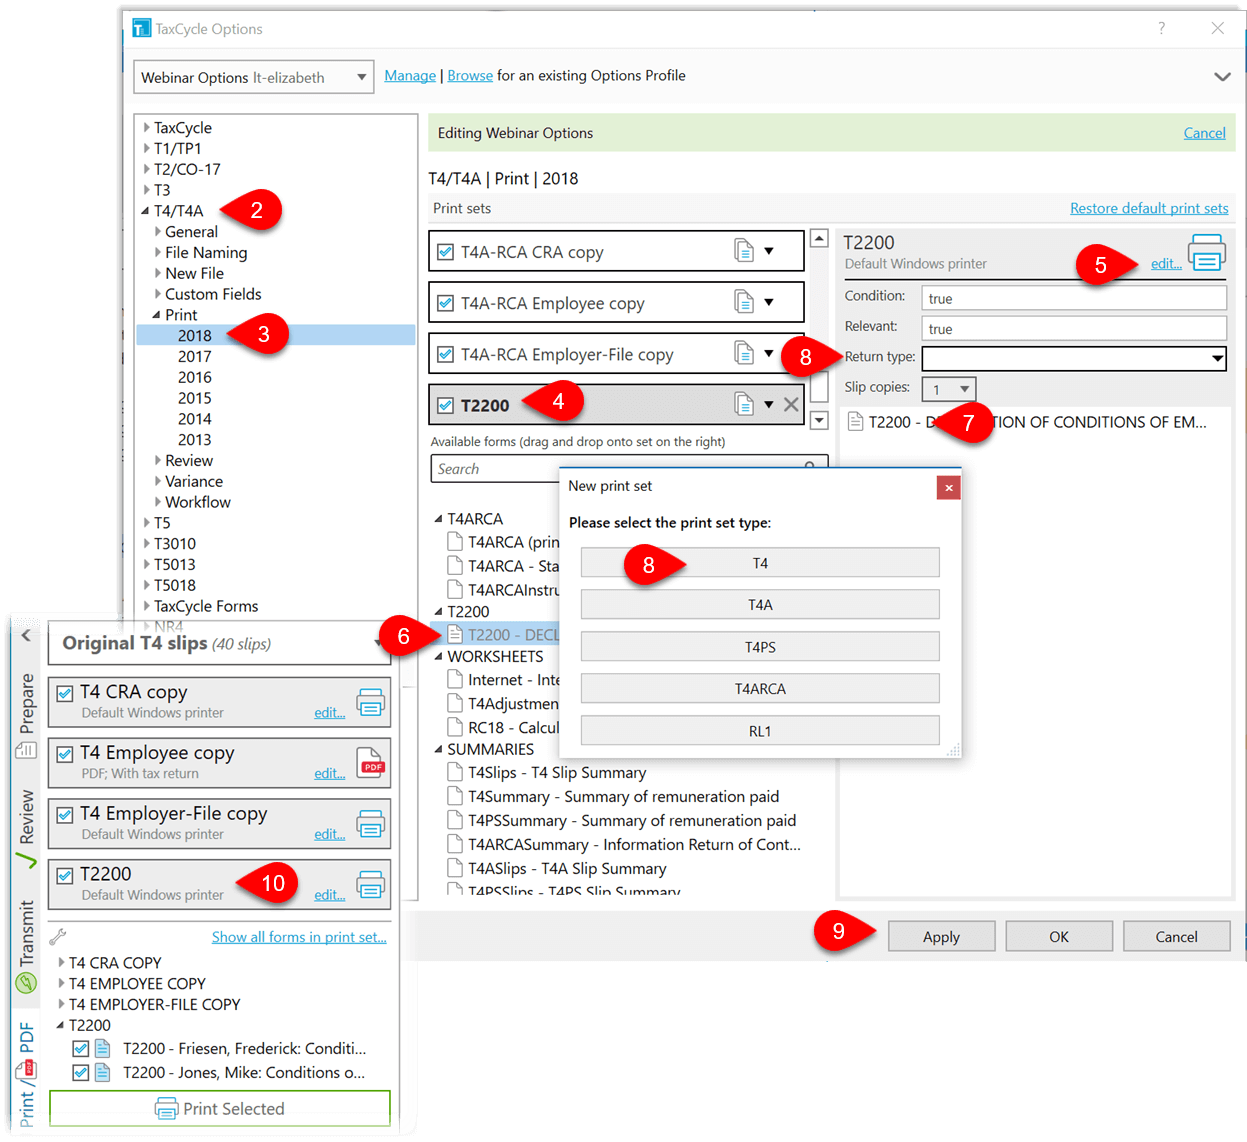Click the print sets scroll down arrow
This screenshot has height=1142, width=1247.
pyautogui.click(x=819, y=420)
